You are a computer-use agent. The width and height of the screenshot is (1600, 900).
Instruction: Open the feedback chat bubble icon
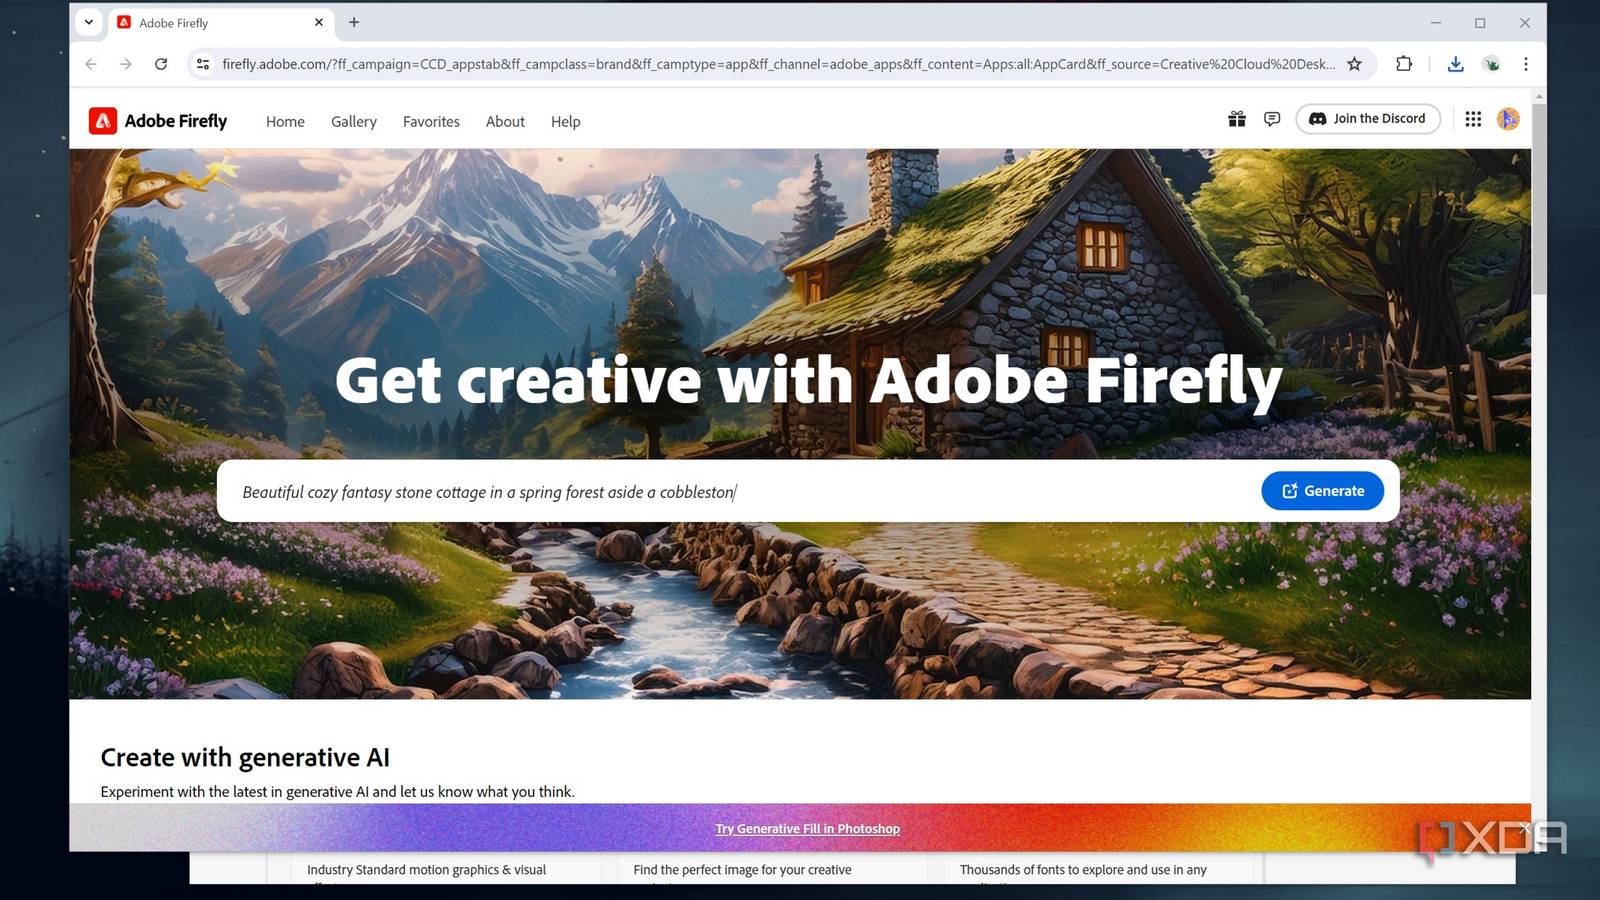coord(1272,119)
